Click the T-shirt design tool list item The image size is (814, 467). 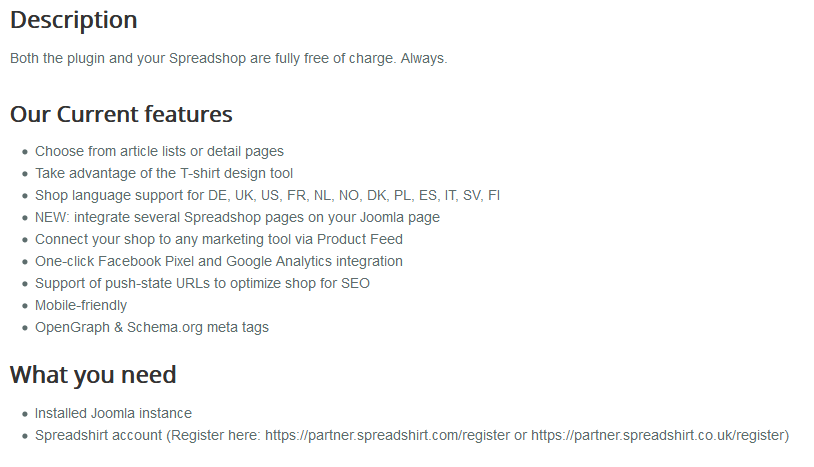[164, 173]
